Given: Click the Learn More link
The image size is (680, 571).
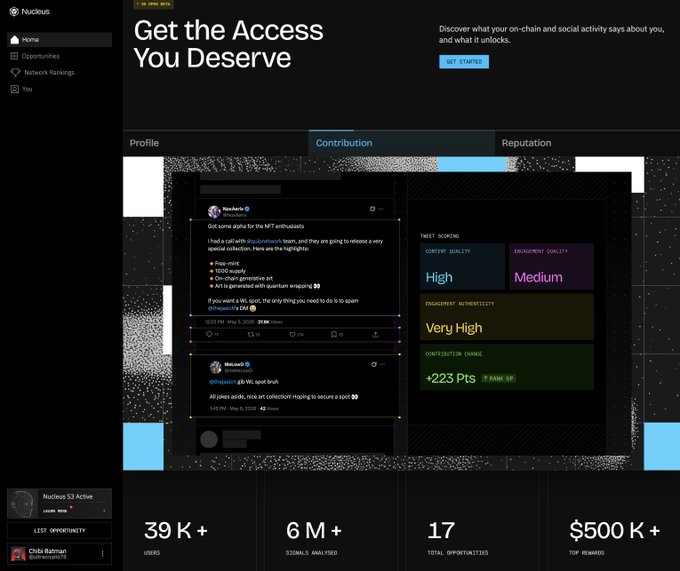Looking at the screenshot, I should pos(55,511).
